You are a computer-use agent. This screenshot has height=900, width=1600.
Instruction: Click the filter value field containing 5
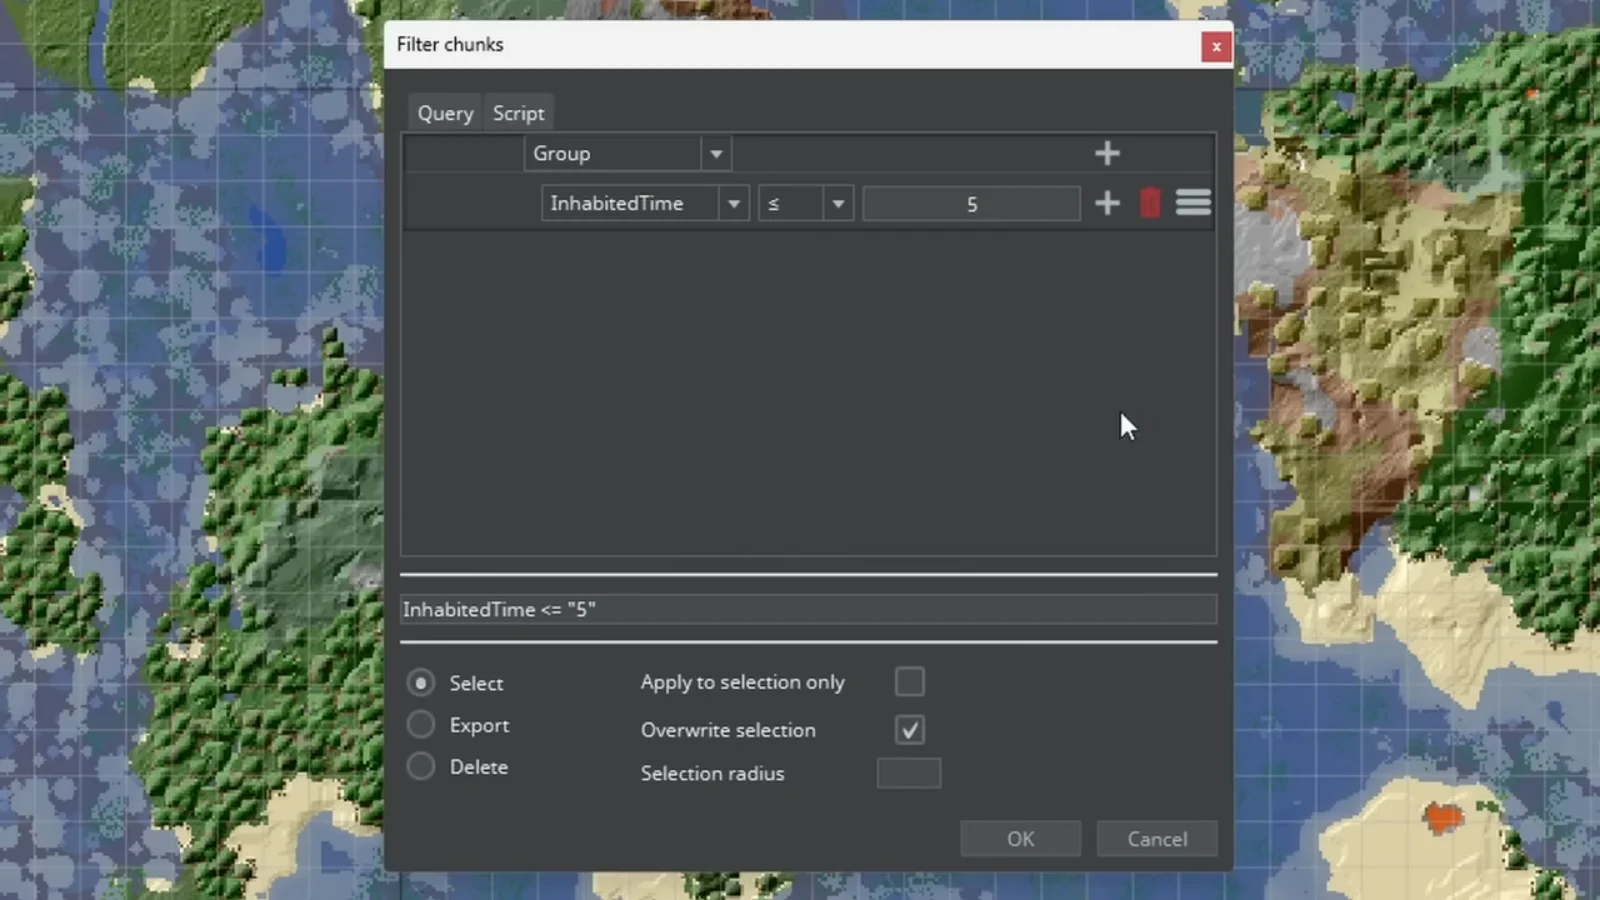pyautogui.click(x=971, y=204)
